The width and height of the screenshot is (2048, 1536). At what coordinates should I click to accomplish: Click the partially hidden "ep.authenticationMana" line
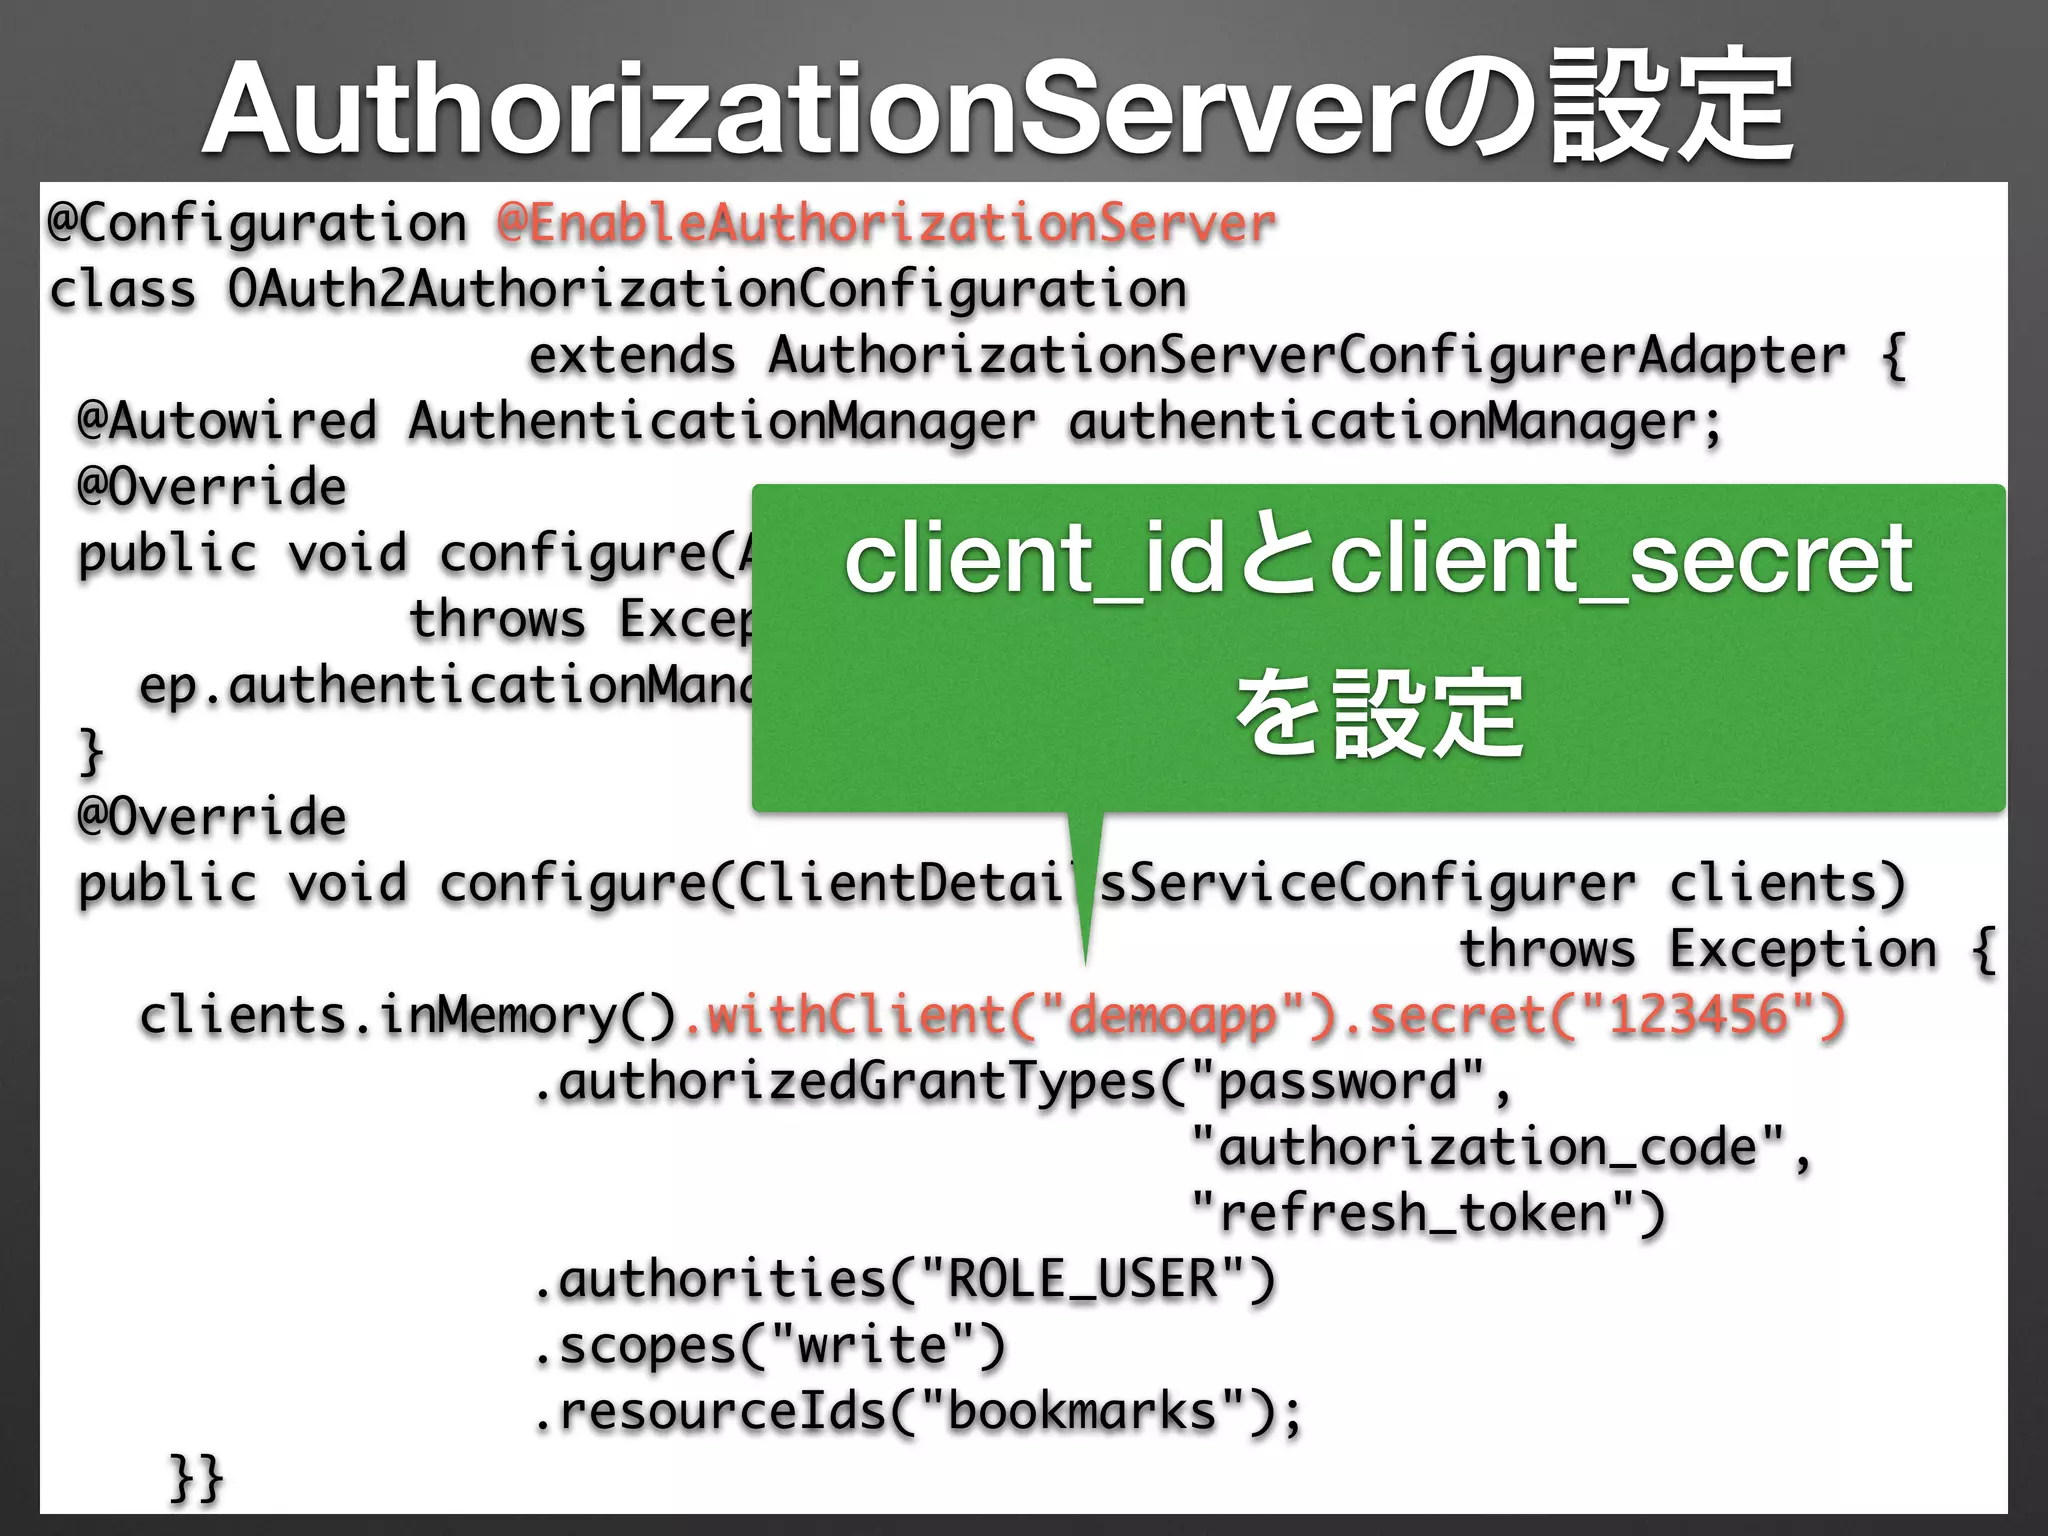click(x=445, y=686)
